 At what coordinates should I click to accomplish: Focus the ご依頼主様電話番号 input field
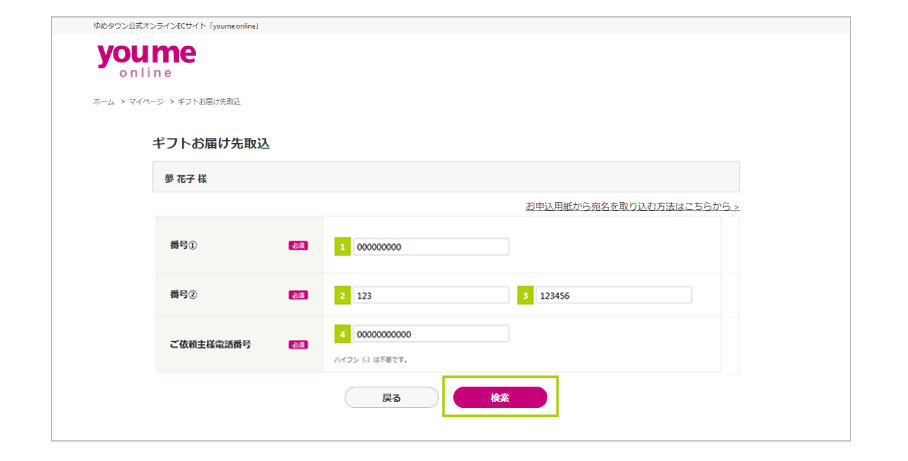click(x=431, y=334)
